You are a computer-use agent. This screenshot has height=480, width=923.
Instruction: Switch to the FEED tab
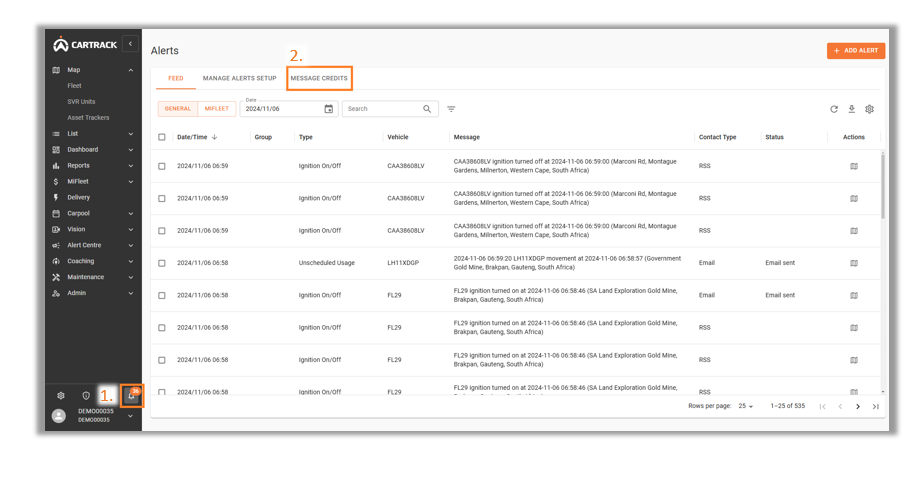click(x=175, y=78)
